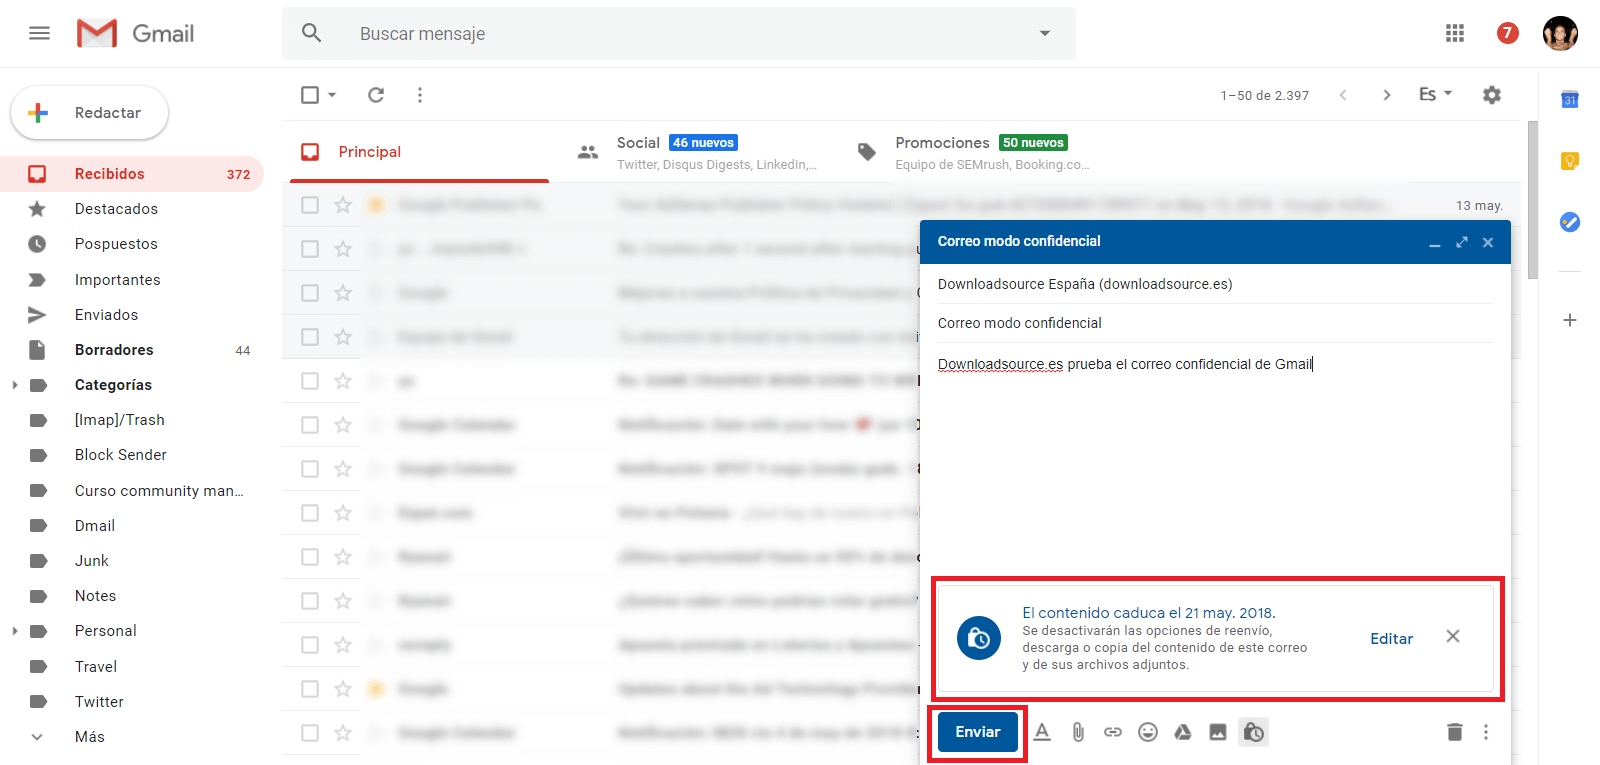Tick the third message row checkbox

pyautogui.click(x=310, y=293)
